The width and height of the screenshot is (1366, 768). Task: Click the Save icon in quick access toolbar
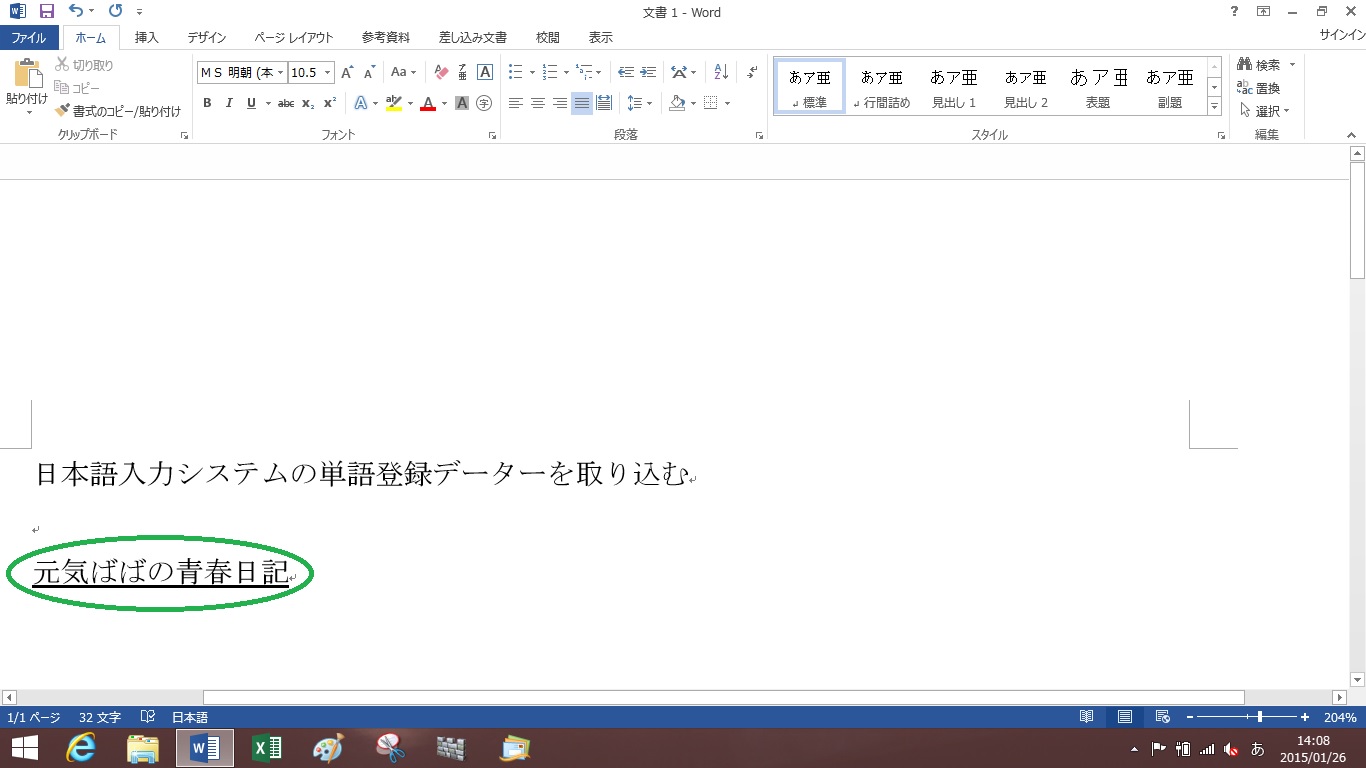click(x=46, y=12)
